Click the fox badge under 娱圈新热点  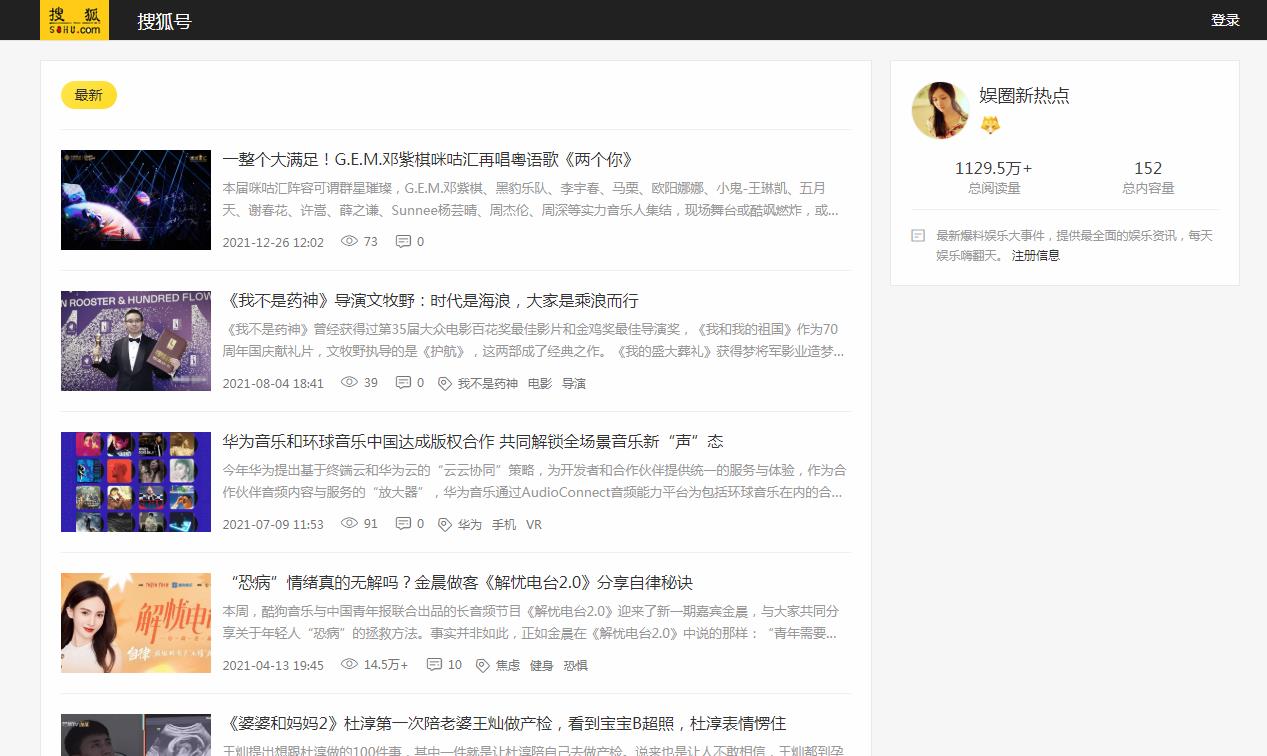(x=990, y=125)
